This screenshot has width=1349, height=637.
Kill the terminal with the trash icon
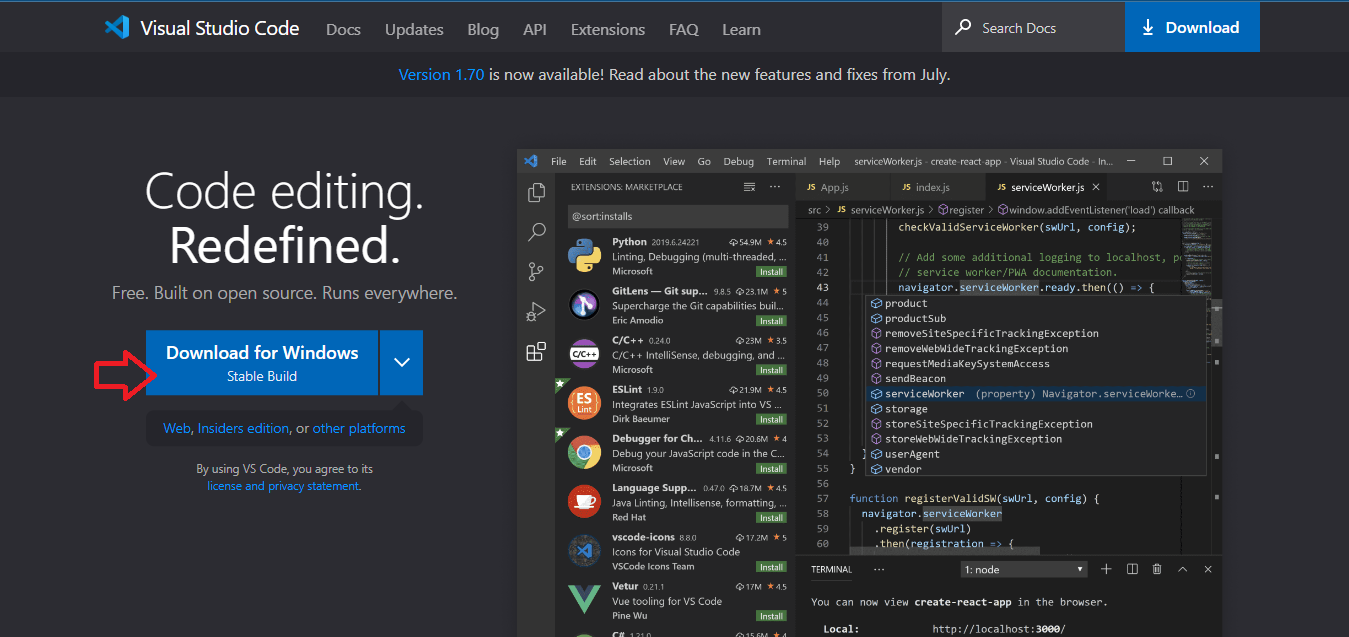pyautogui.click(x=1157, y=569)
